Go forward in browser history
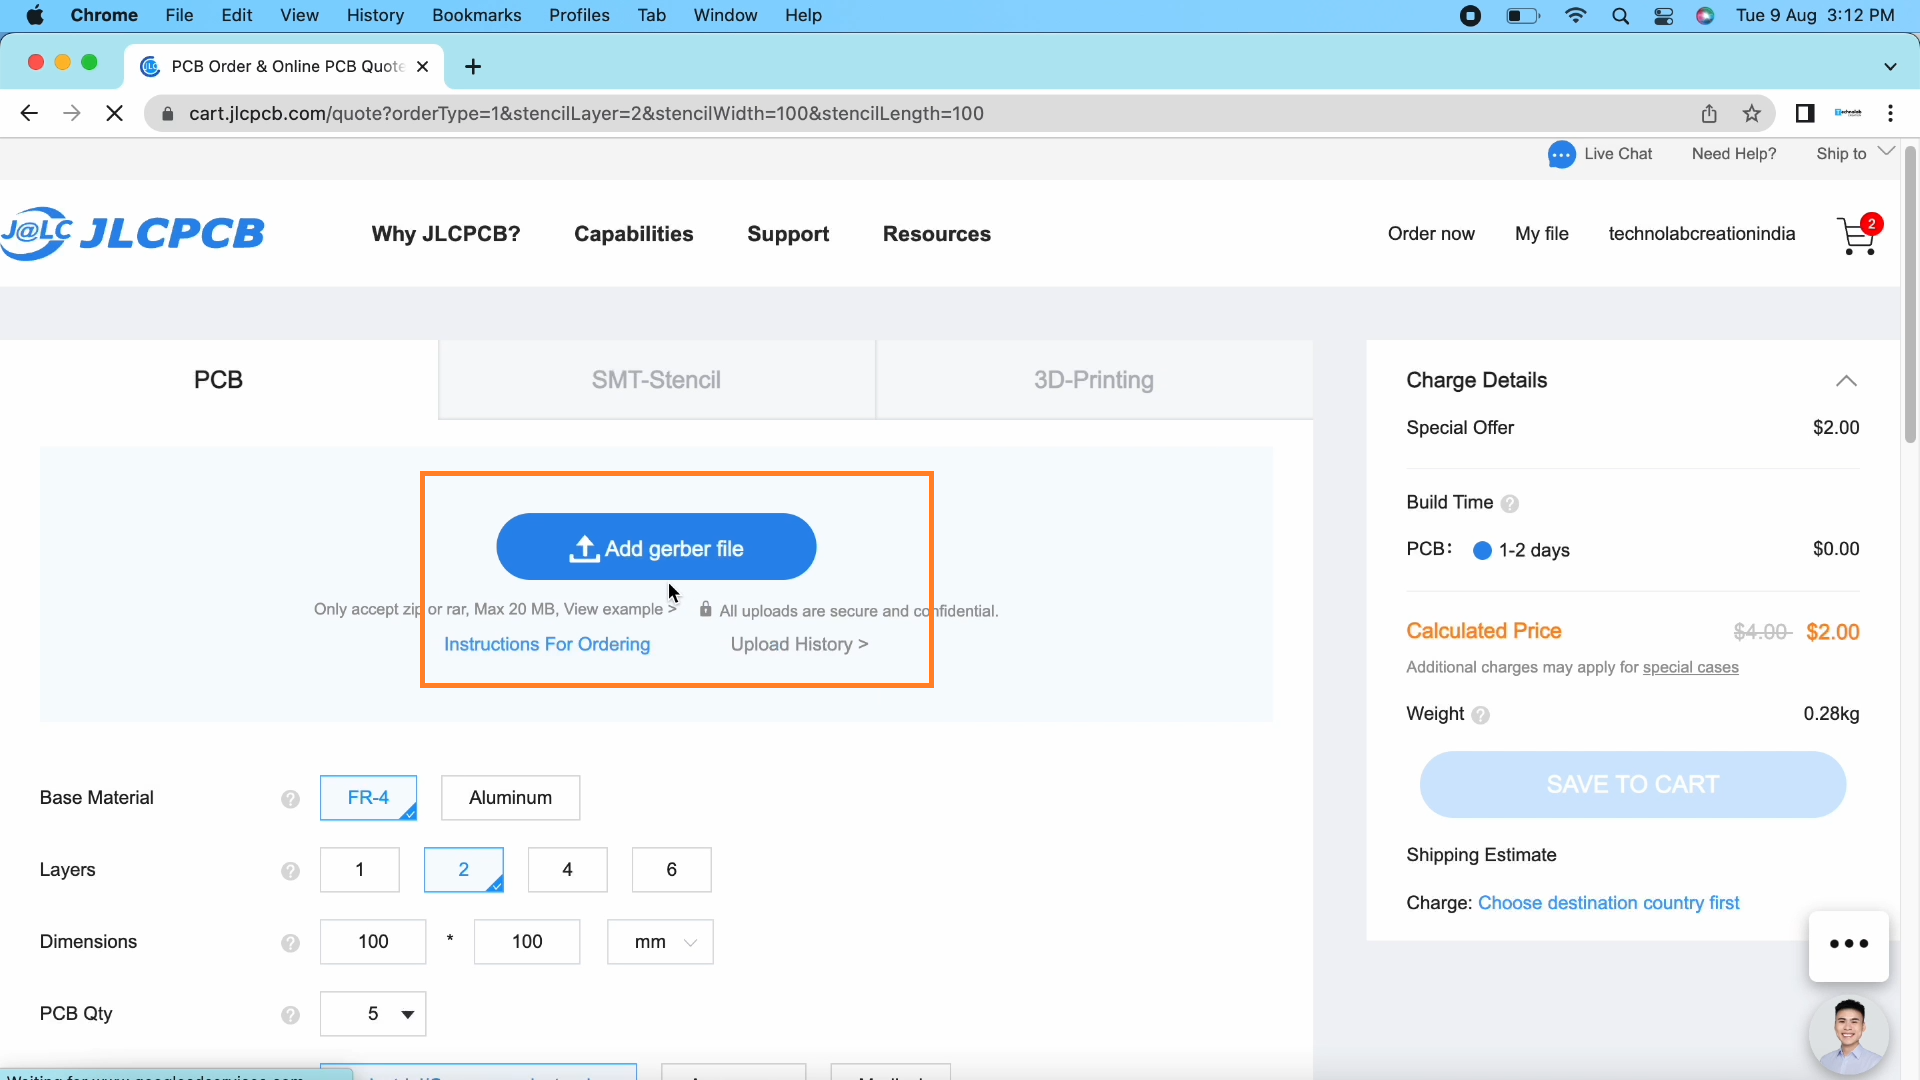The image size is (1920, 1080). (x=72, y=114)
